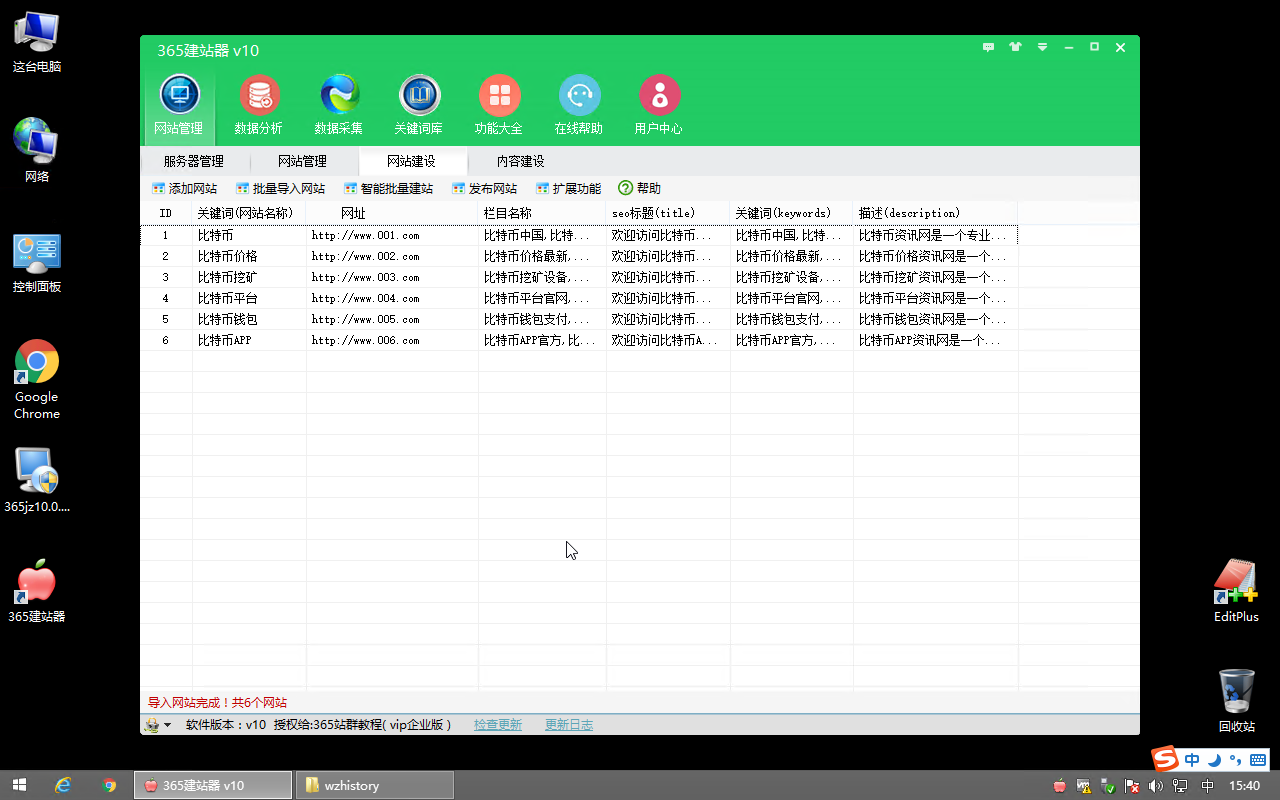This screenshot has width=1280, height=800.
Task: Open Google Chrome desktop shortcut
Action: pyautogui.click(x=37, y=380)
